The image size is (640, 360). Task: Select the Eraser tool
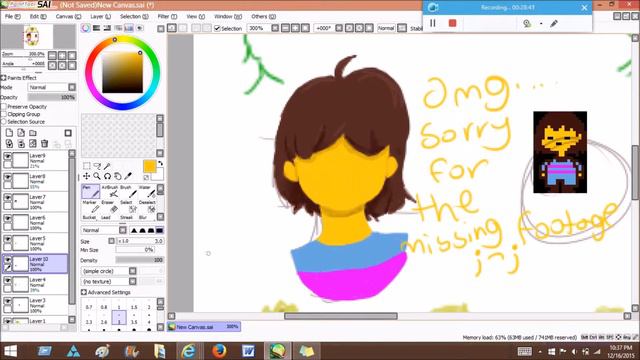click(x=109, y=207)
